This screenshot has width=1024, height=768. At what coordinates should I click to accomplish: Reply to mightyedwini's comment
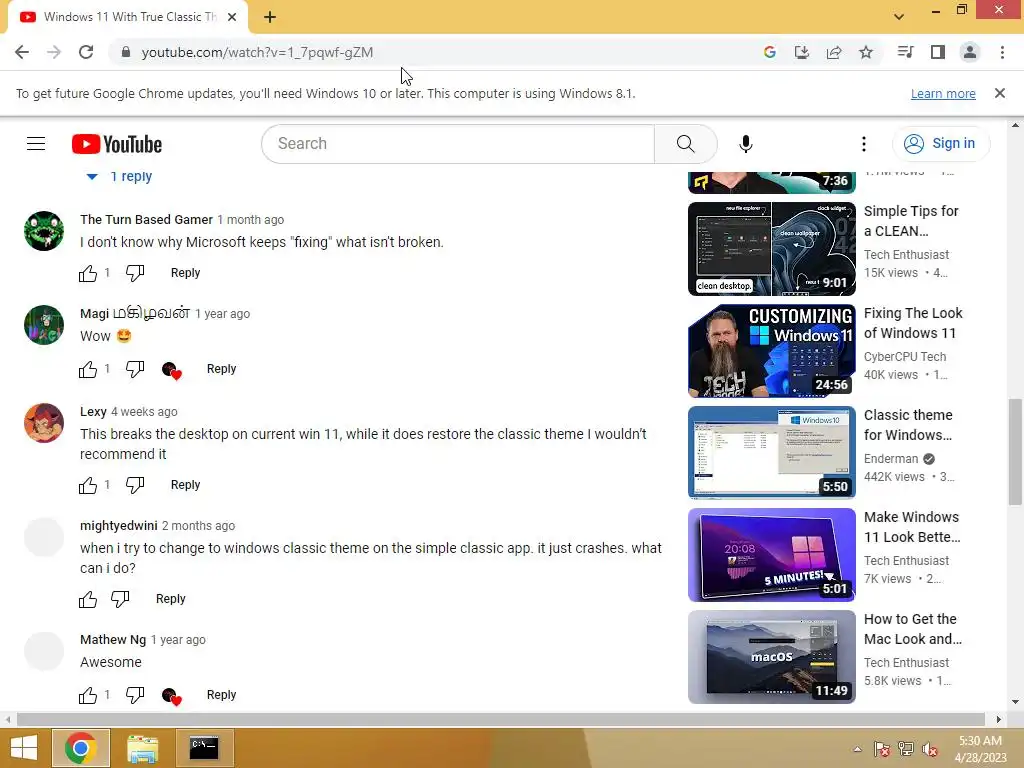click(x=170, y=599)
